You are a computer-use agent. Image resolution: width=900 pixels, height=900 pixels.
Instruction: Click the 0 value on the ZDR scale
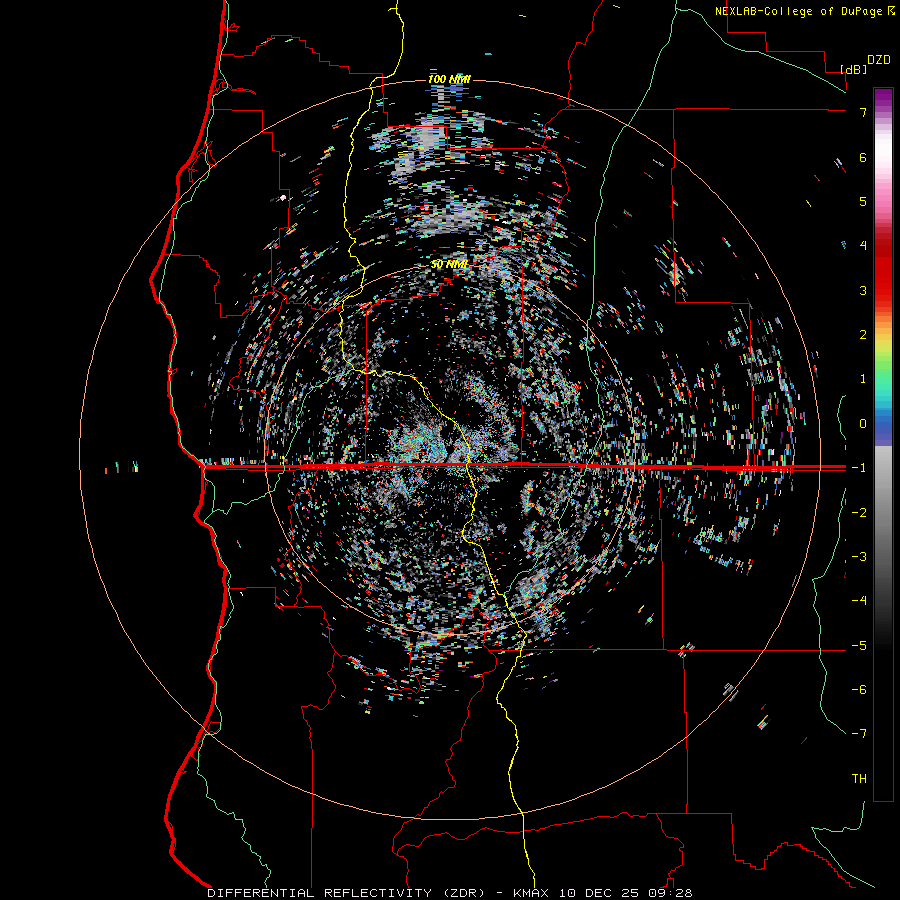pyautogui.click(x=863, y=424)
